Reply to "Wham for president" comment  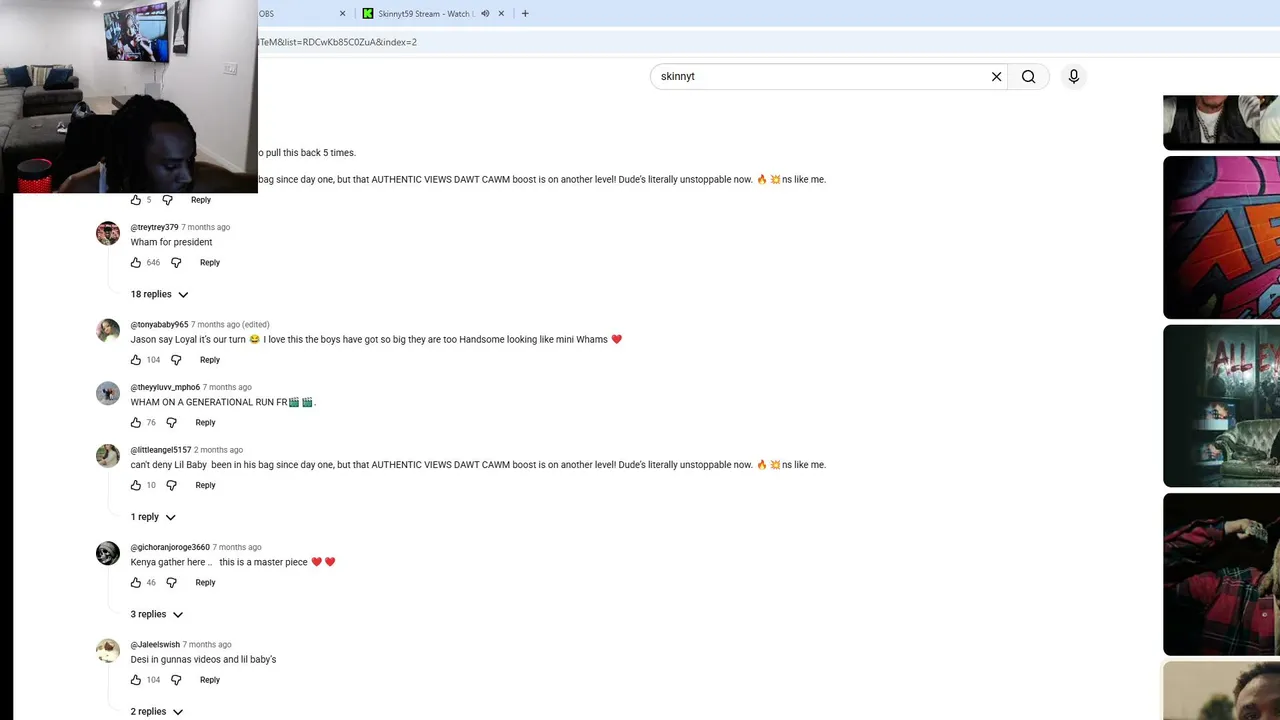pyautogui.click(x=210, y=263)
